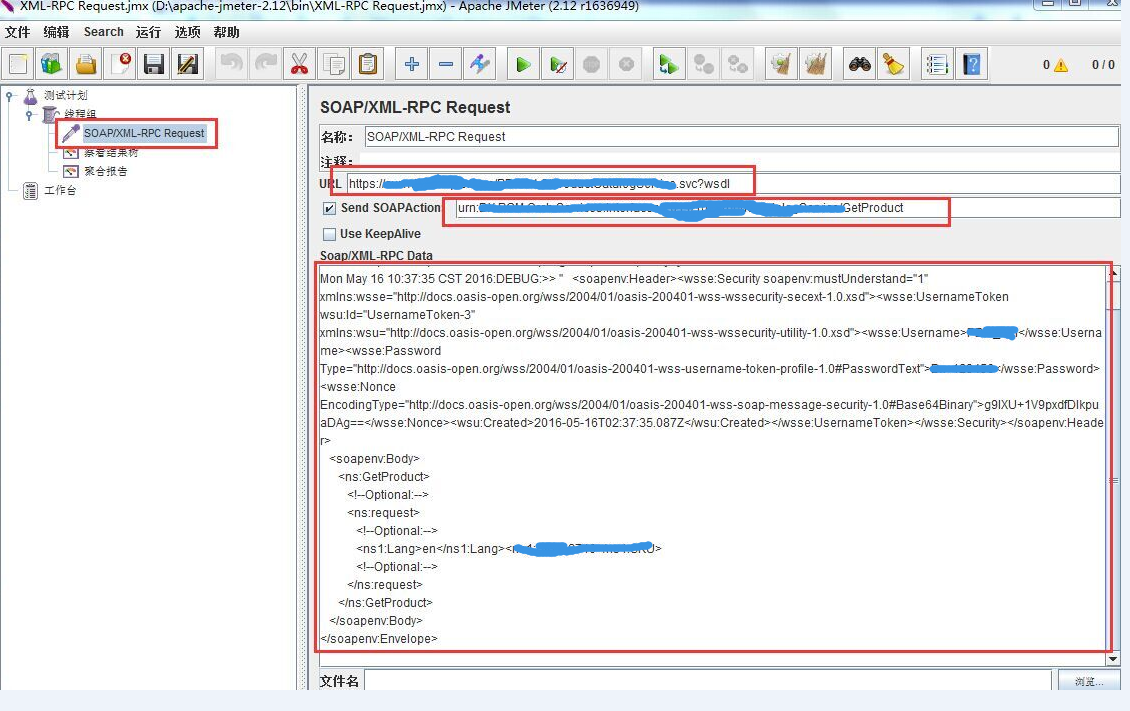Select the 察看结果树 listener node
Viewport: 1130px width, 711px height.
point(111,152)
